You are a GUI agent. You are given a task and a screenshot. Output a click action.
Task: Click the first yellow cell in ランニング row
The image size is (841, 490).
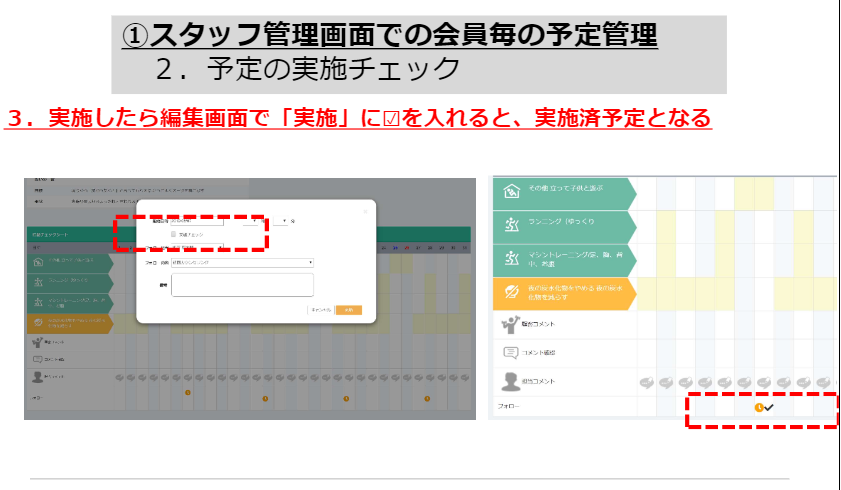pos(665,227)
